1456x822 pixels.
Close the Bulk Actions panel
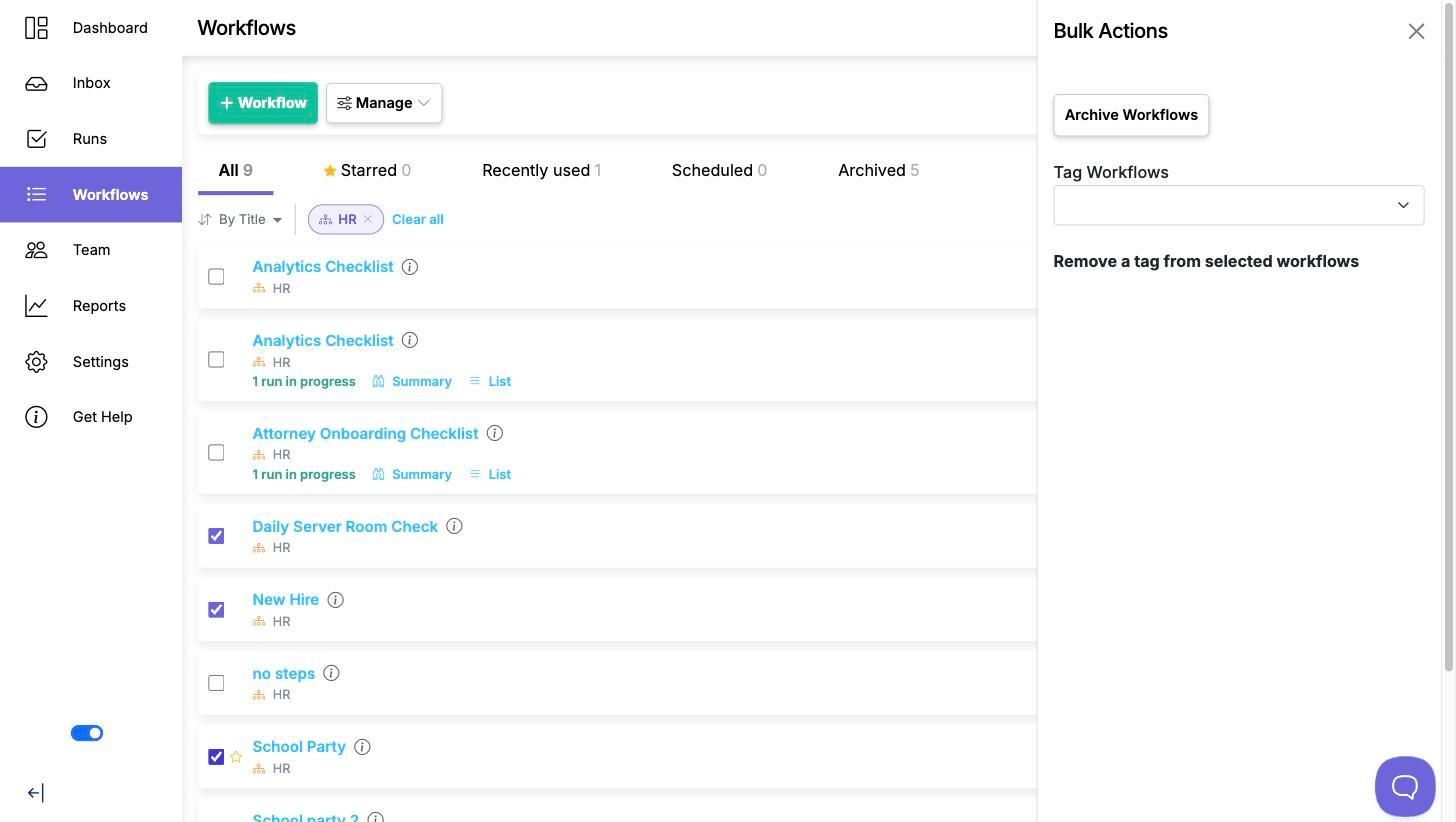pyautogui.click(x=1416, y=31)
